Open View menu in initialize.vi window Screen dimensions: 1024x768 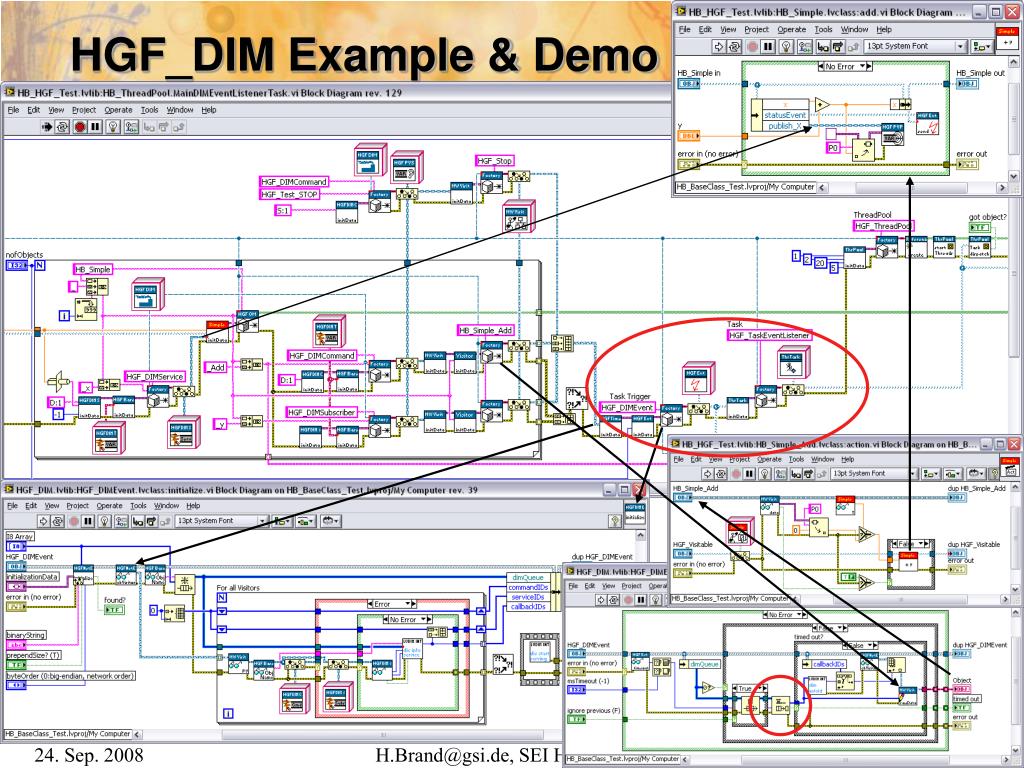click(52, 505)
